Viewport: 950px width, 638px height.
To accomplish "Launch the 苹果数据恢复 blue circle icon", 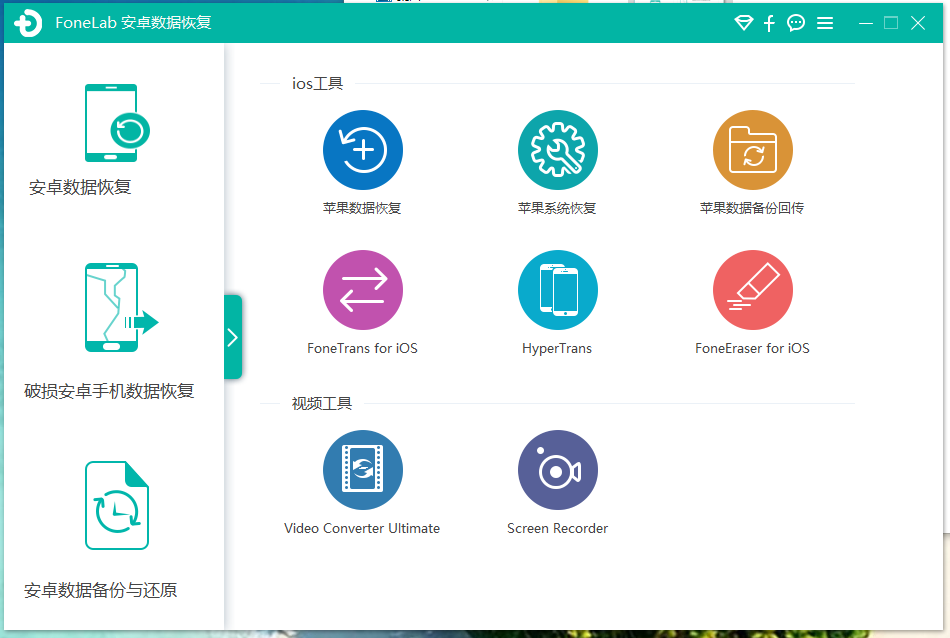I will point(362,150).
